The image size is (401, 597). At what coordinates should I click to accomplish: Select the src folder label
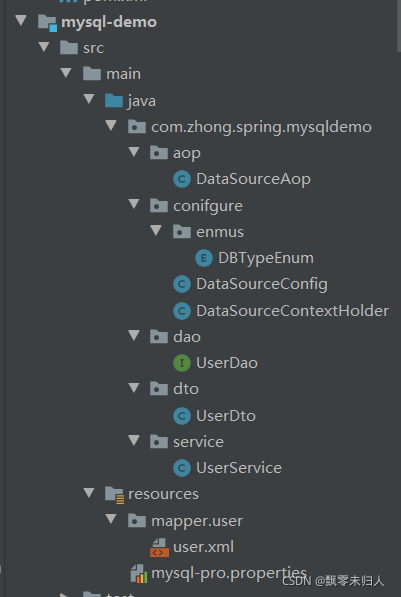[93, 48]
